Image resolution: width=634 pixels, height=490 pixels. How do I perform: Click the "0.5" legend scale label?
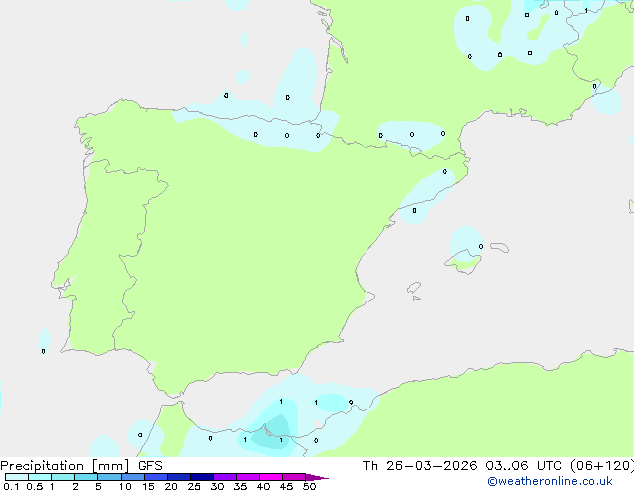(x=34, y=486)
